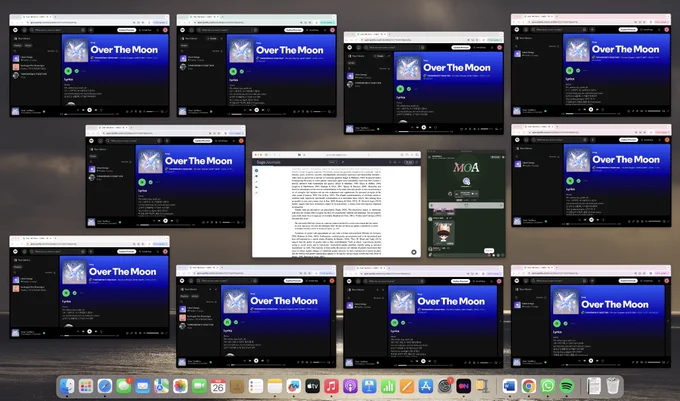Open the black ON app icon
This screenshot has height=401, width=680.
click(464, 386)
